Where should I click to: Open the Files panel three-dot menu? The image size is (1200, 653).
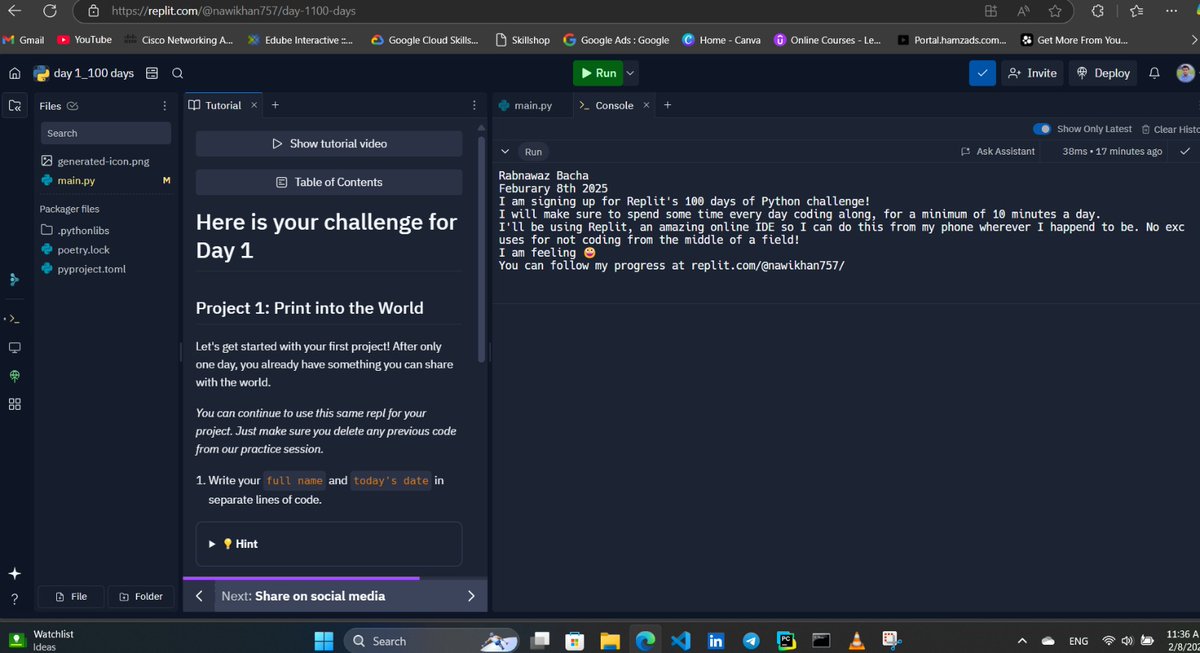coord(165,105)
